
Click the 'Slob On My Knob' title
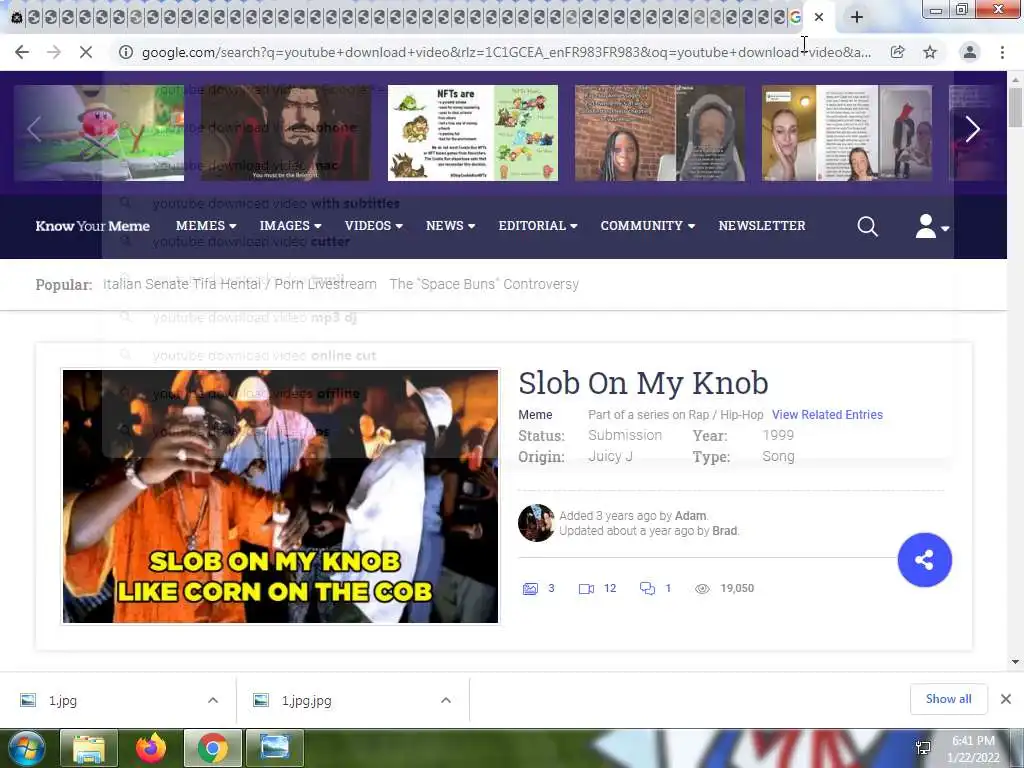(x=643, y=383)
